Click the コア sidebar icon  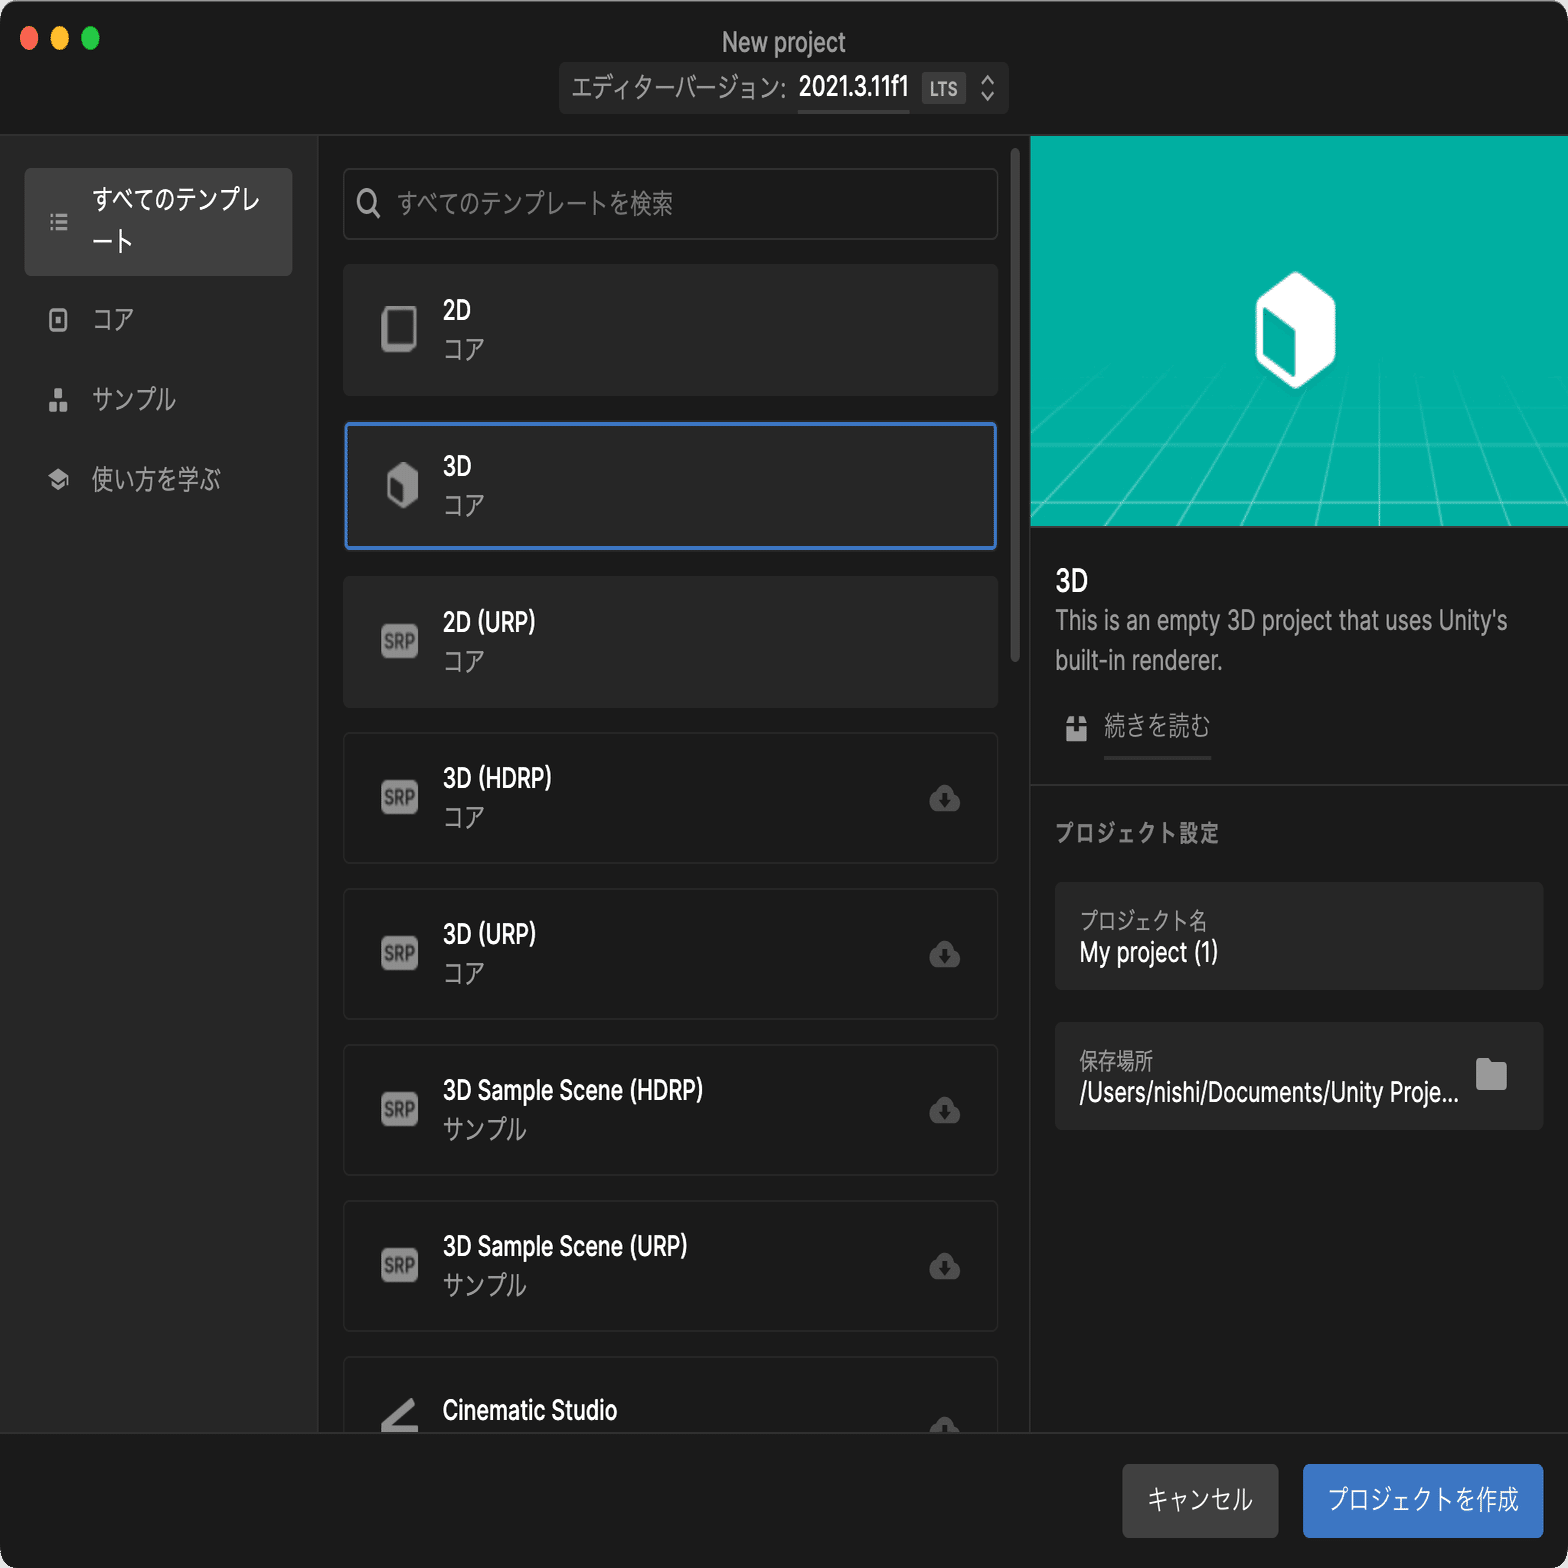[x=59, y=320]
